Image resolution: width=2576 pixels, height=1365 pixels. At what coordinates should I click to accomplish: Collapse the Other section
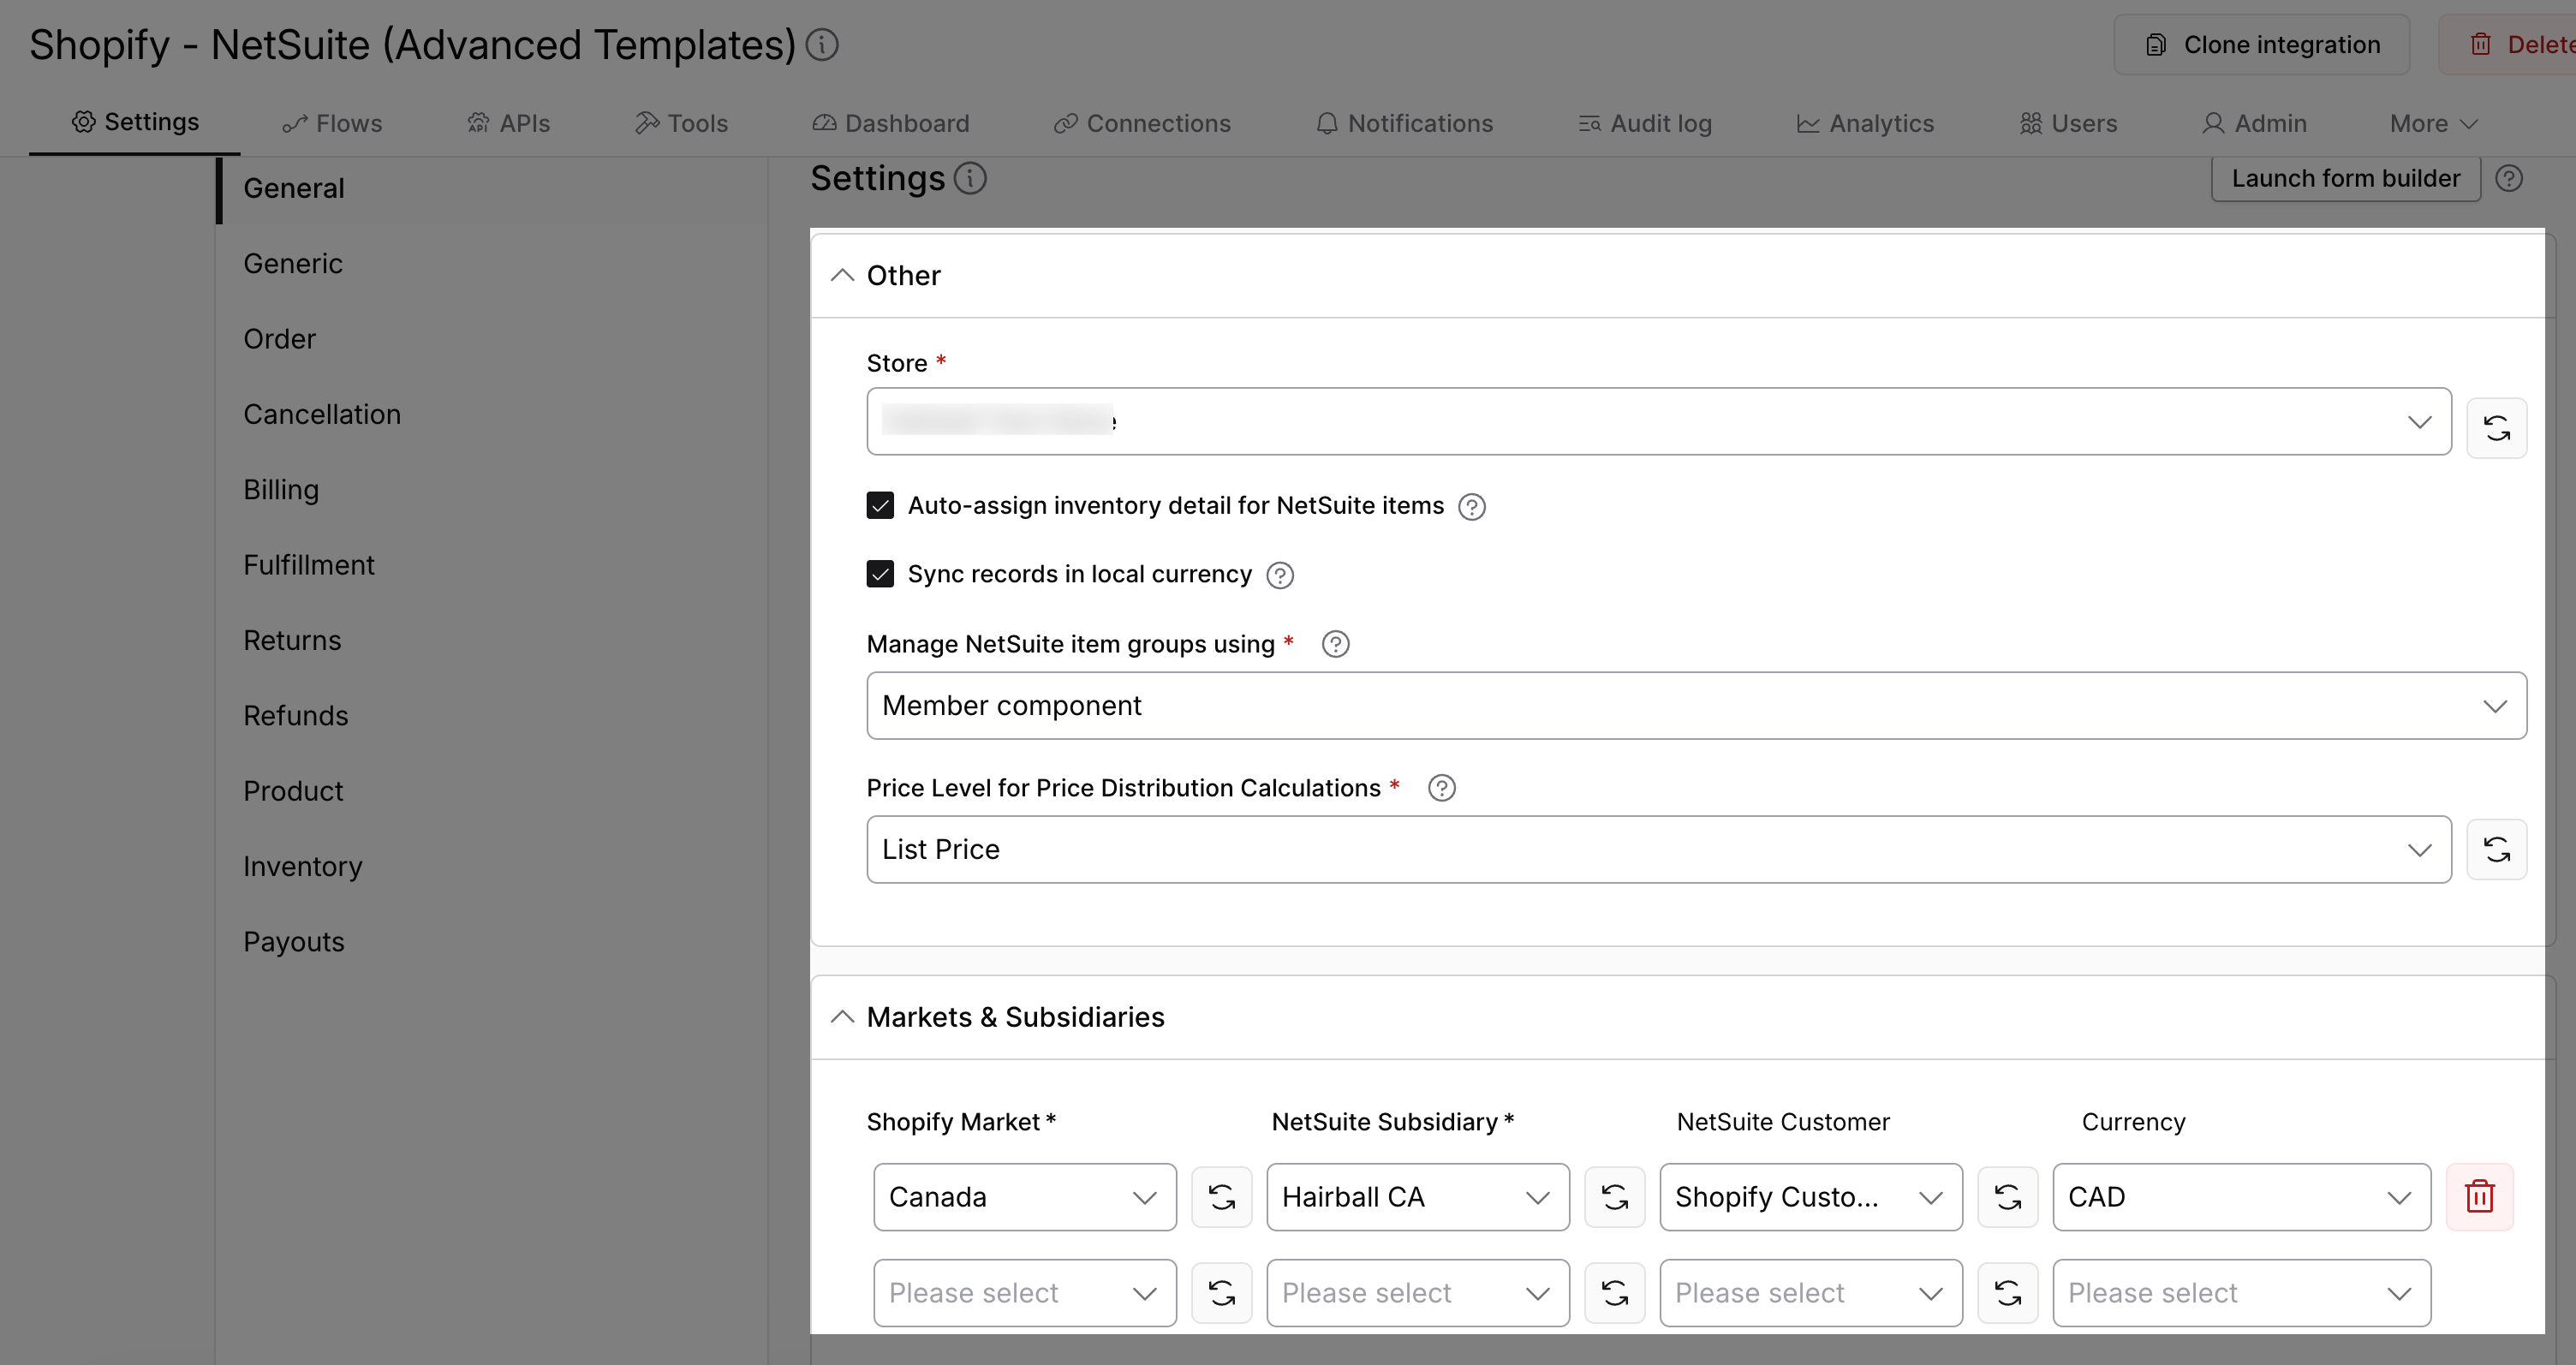tap(842, 275)
